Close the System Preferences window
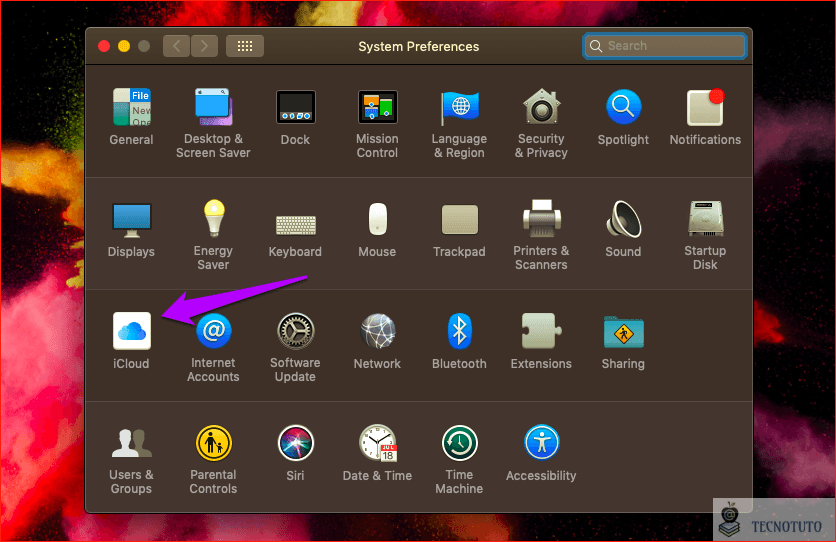 pyautogui.click(x=104, y=46)
